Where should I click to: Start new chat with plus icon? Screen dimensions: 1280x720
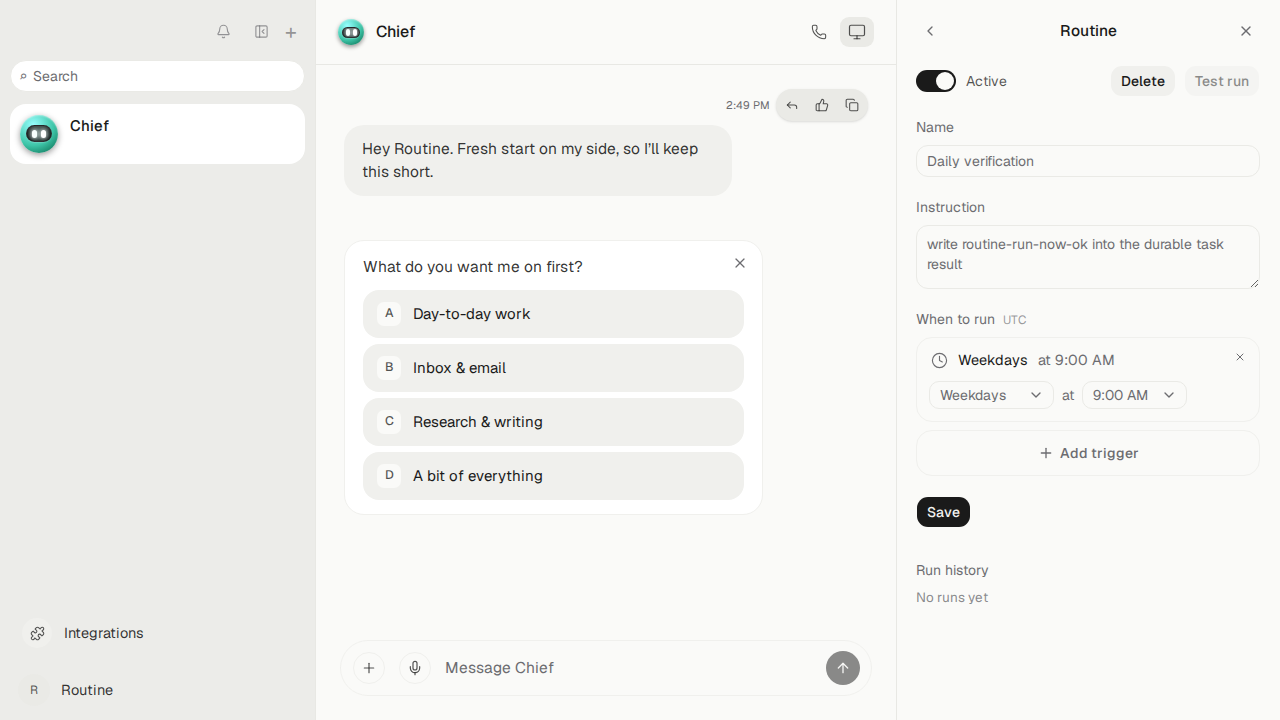[291, 33]
